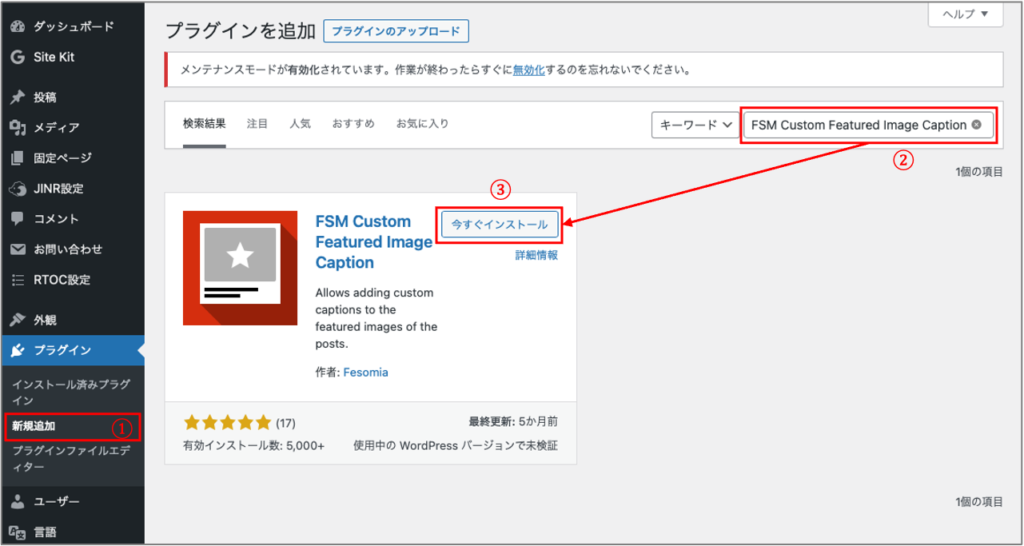The width and height of the screenshot is (1024, 546).
Task: Open JINR設定 menu item
Action: coord(73,189)
